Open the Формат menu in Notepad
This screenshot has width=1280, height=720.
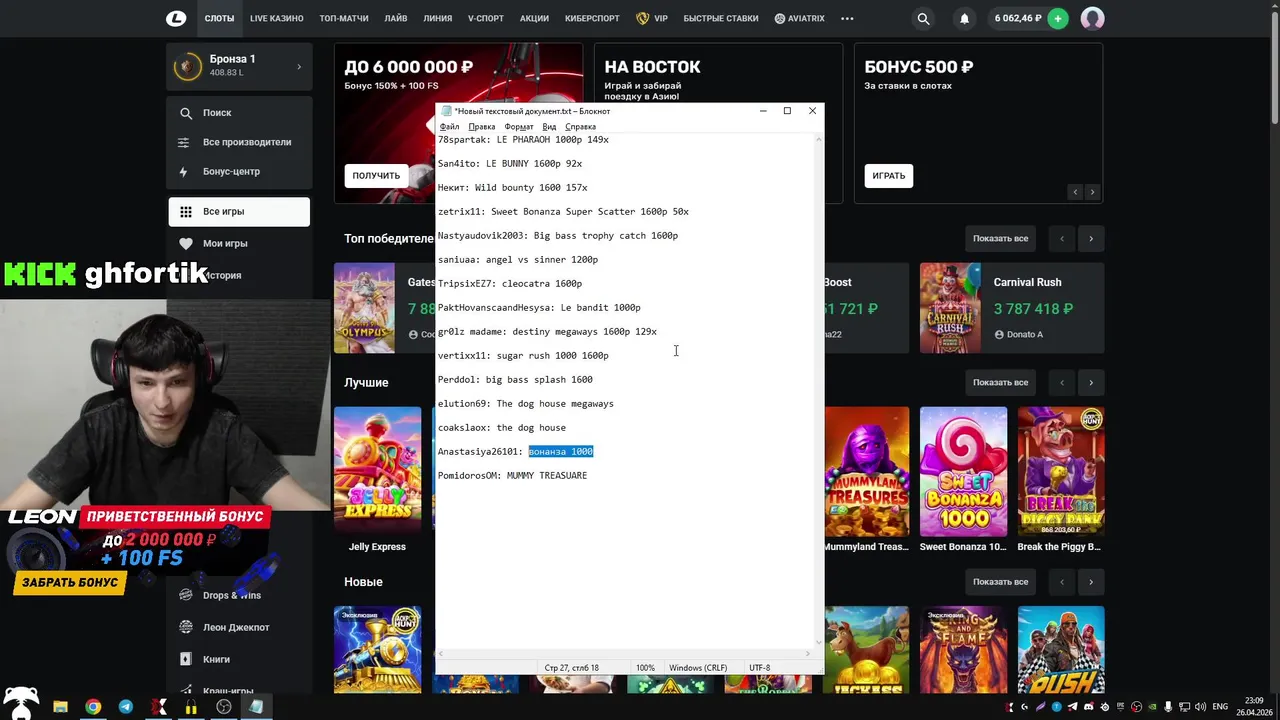[x=519, y=127]
